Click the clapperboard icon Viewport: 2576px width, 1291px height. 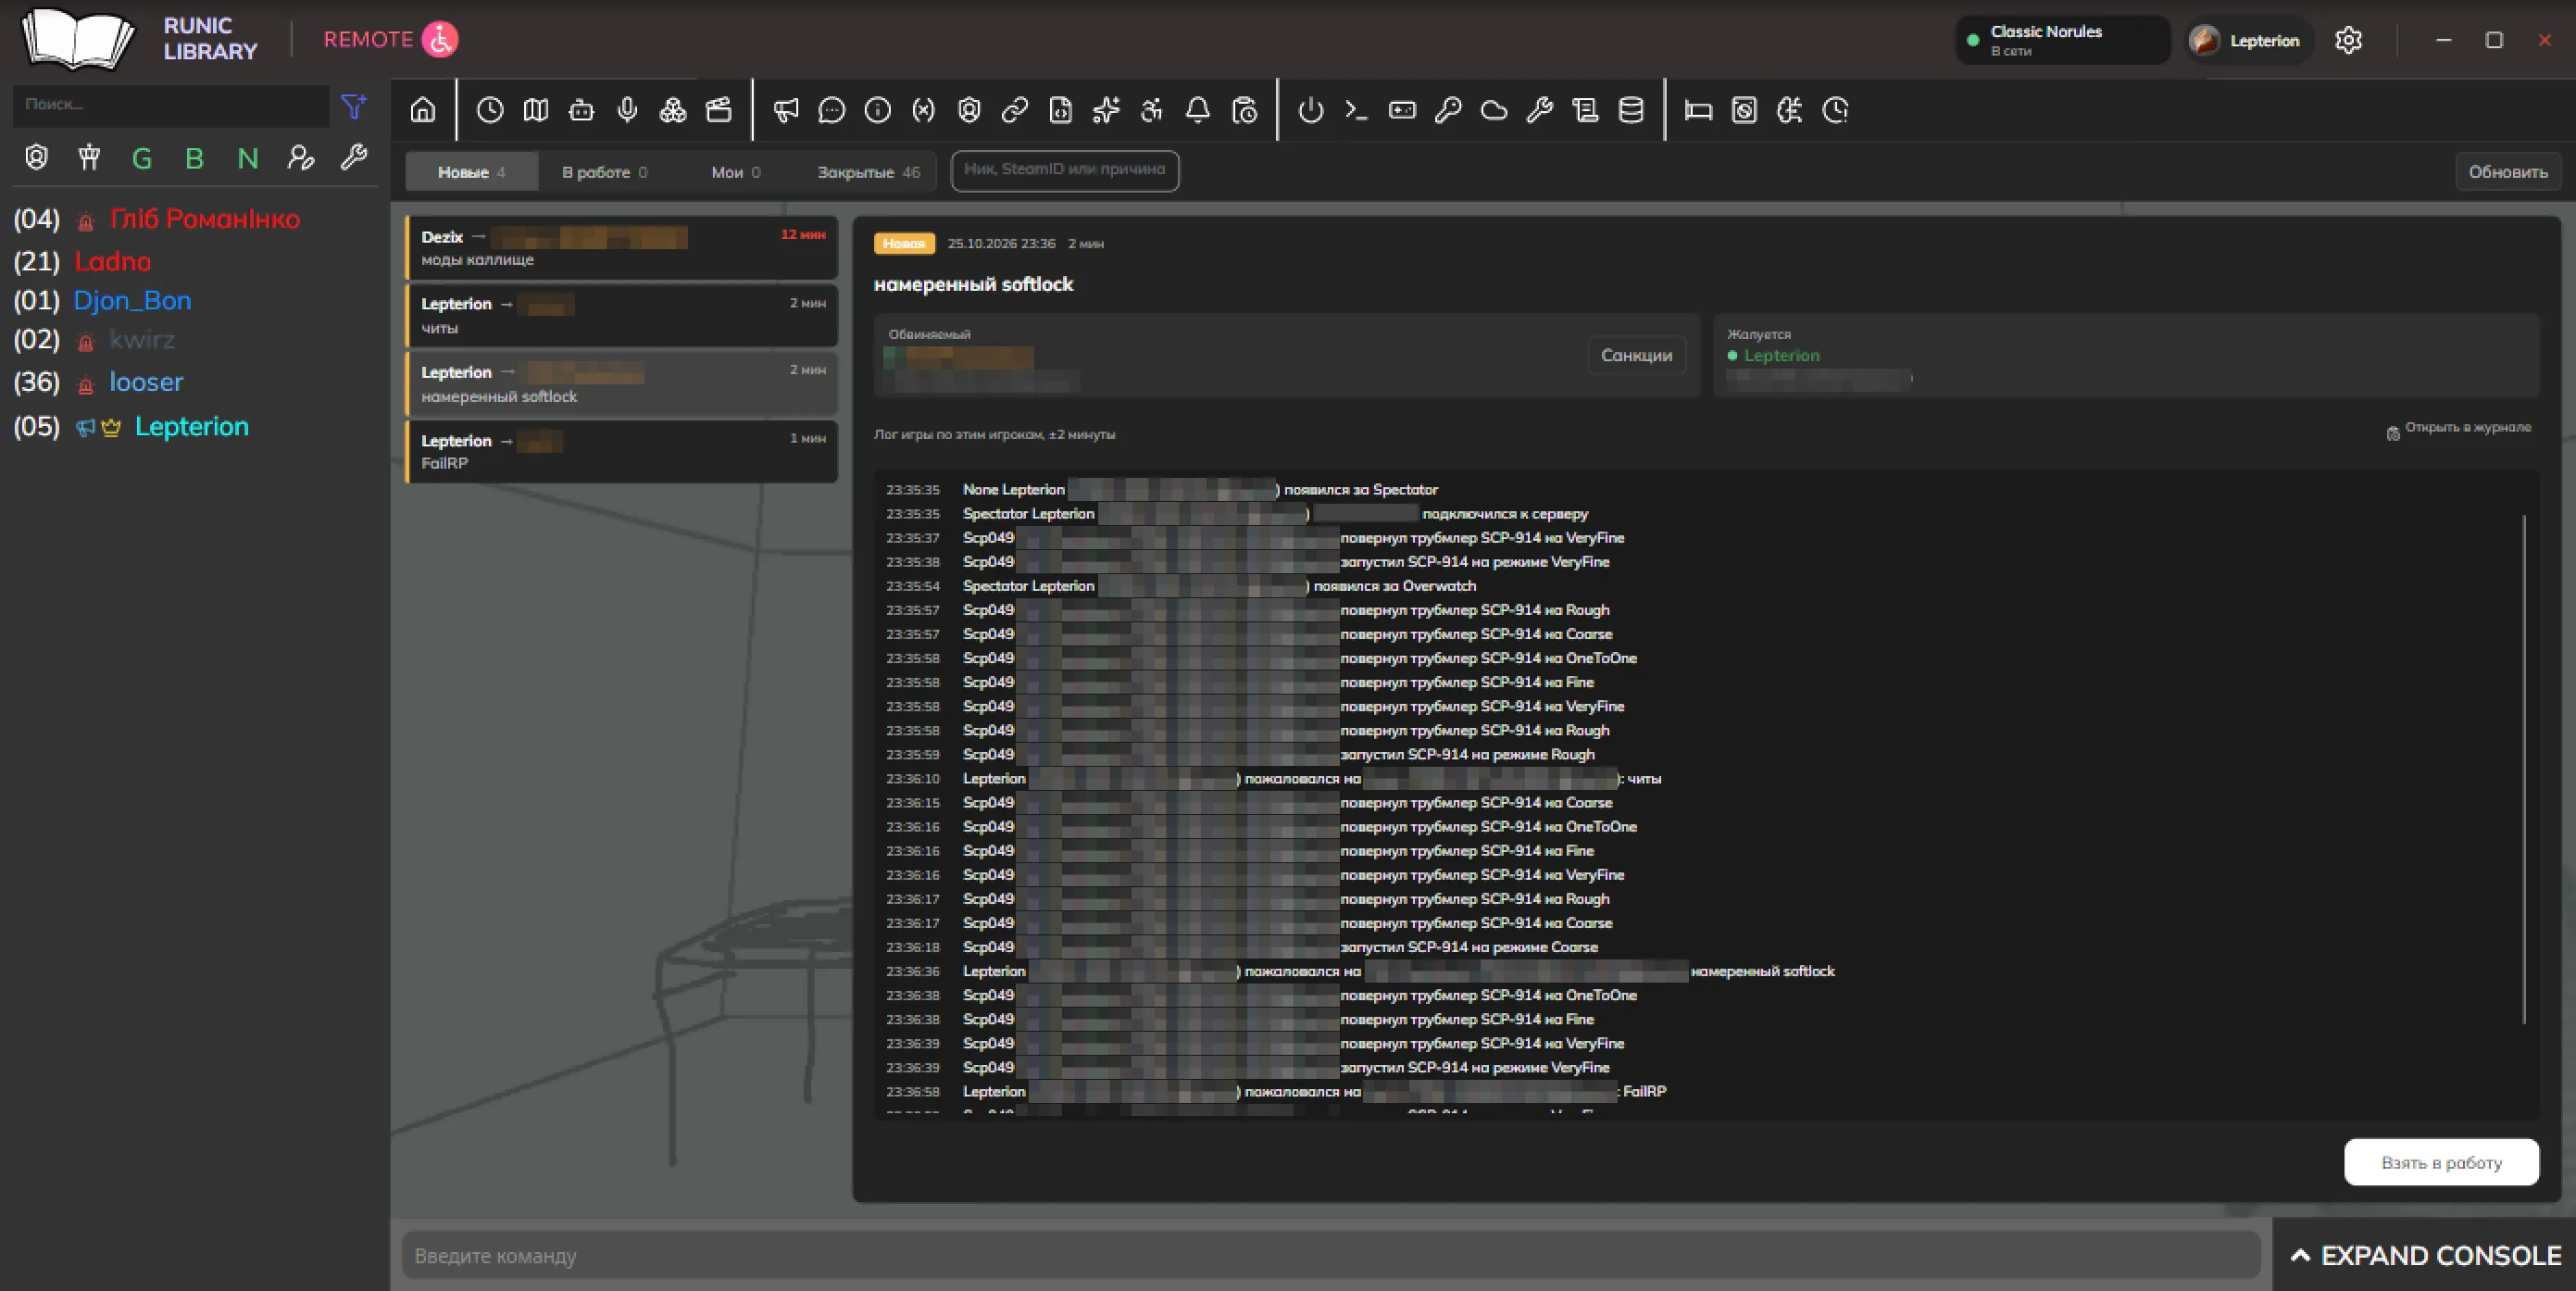coord(719,110)
